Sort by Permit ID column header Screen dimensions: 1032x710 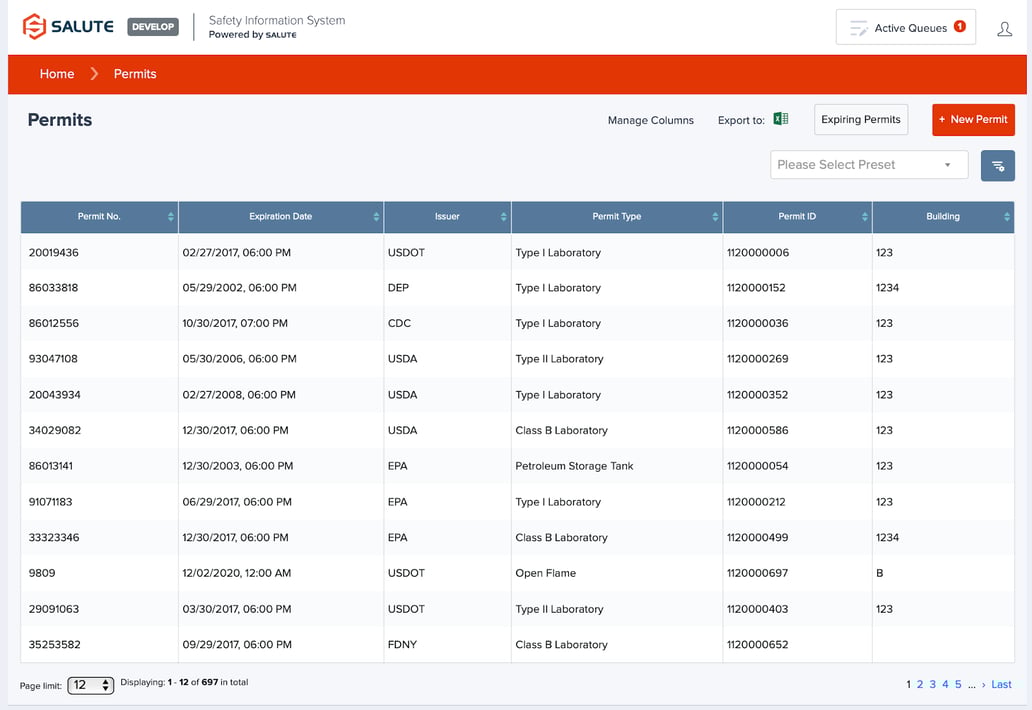797,217
